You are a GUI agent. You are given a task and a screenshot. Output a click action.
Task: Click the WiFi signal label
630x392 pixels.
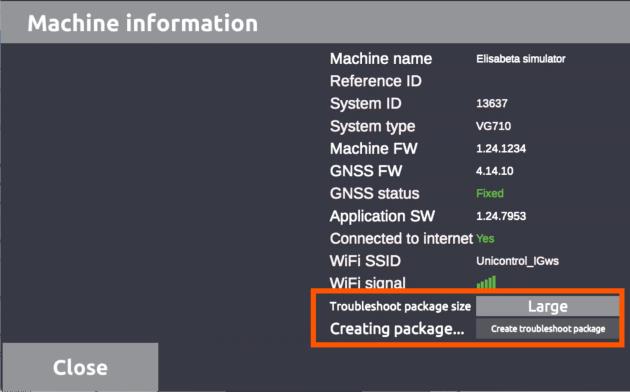coord(368,282)
